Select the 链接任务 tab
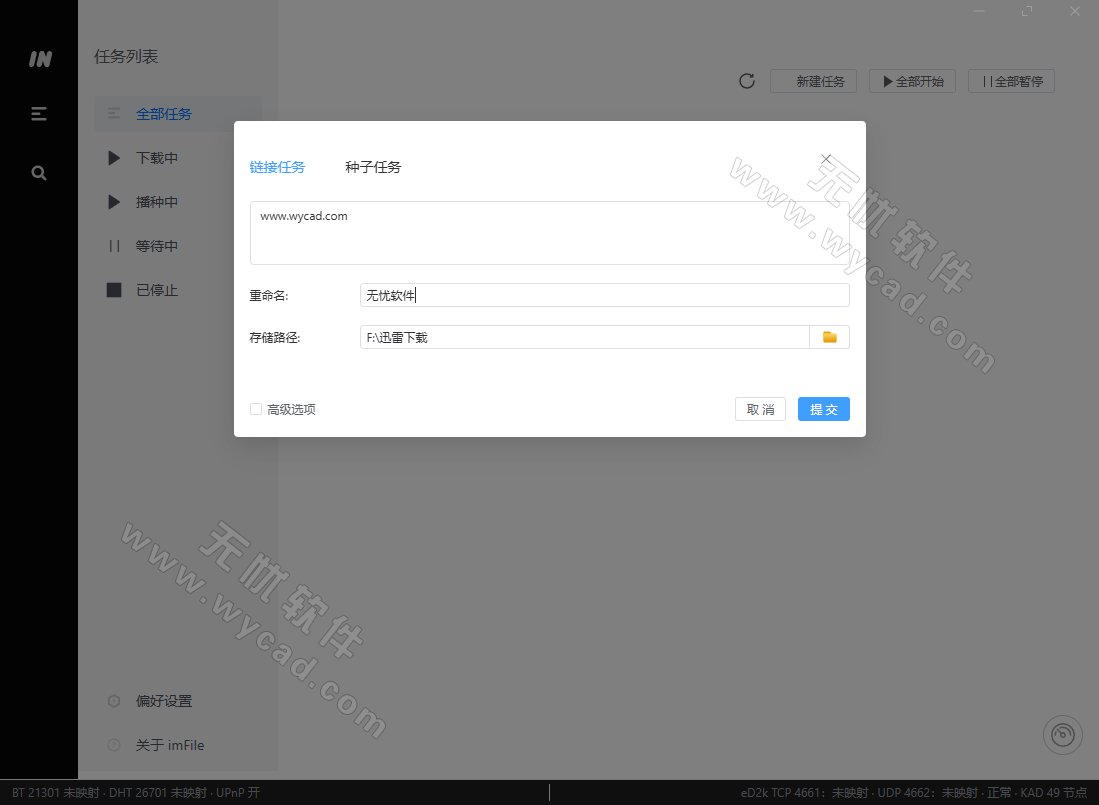Screen dimensions: 1099x805 (278, 167)
